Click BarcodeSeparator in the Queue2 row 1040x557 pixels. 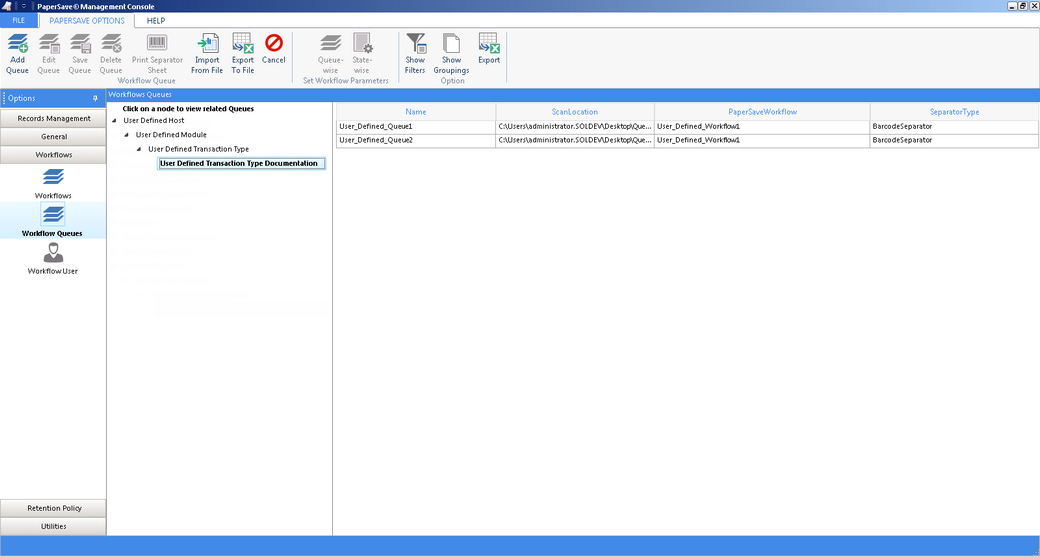[954, 141]
